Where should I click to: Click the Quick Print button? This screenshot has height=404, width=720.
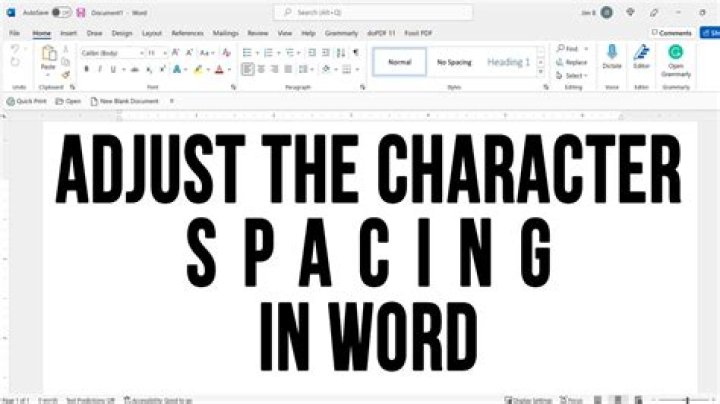[x=27, y=101]
